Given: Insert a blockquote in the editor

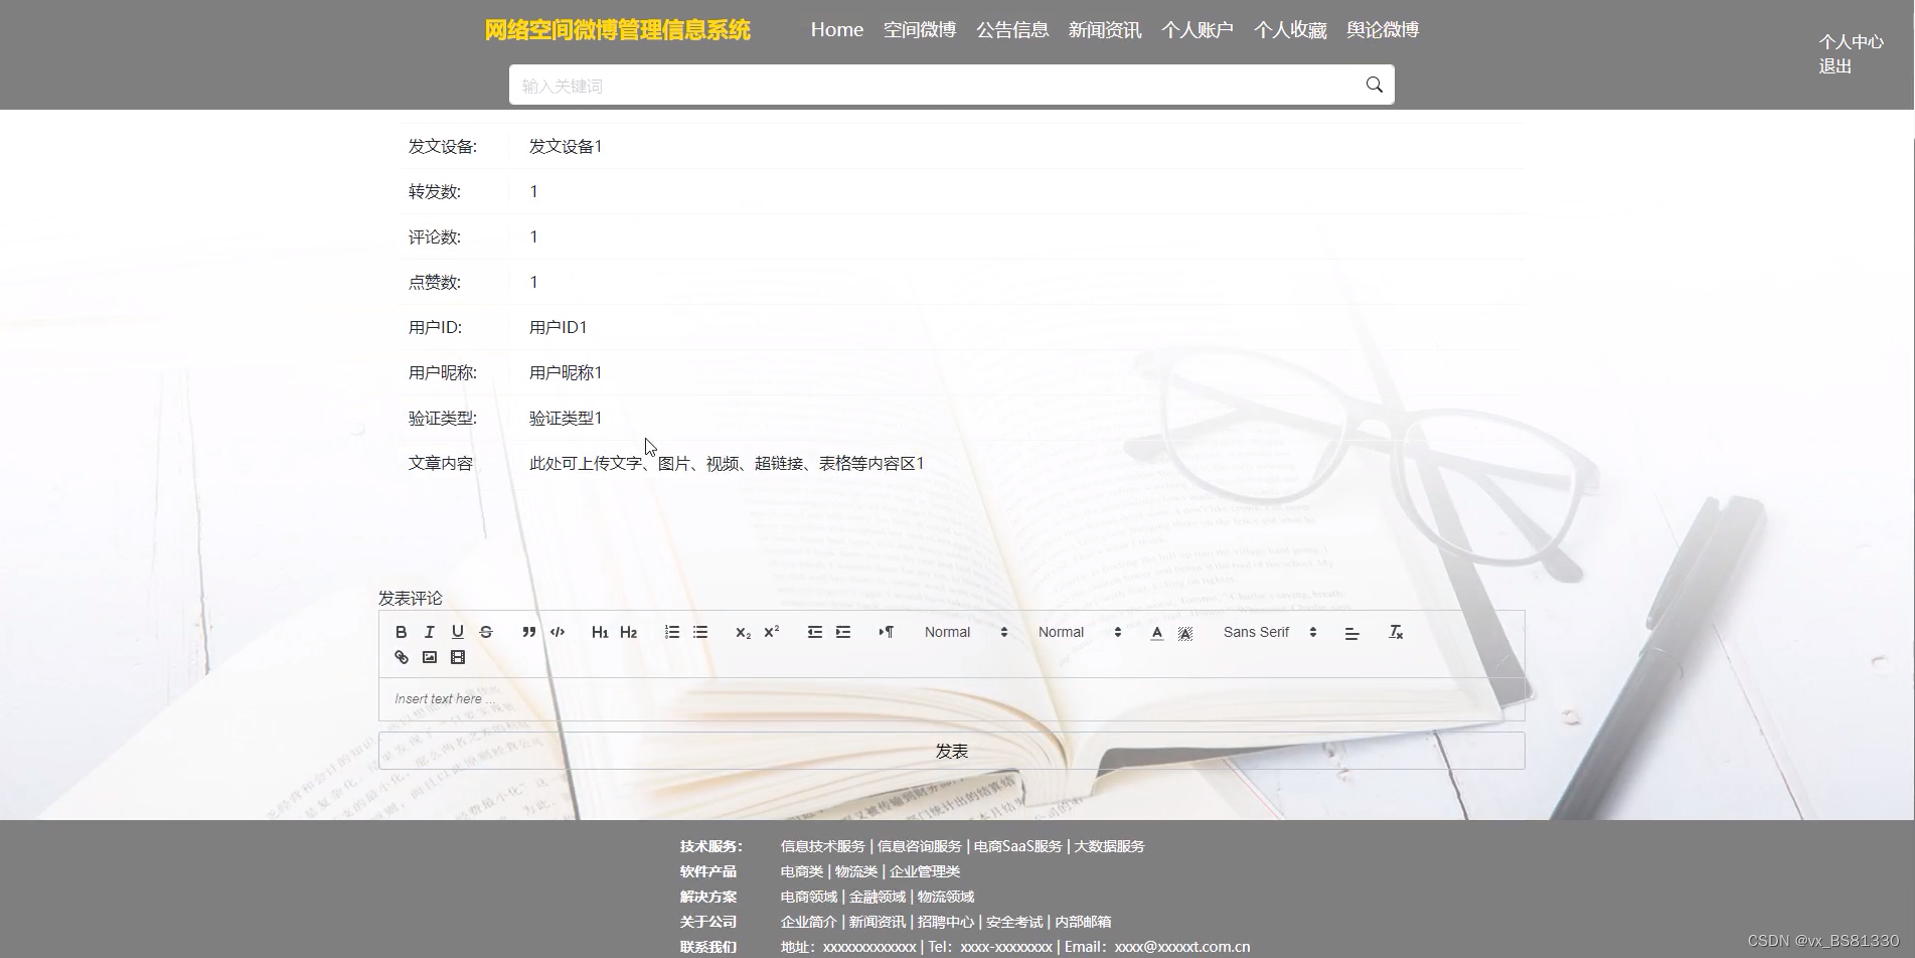Looking at the screenshot, I should tap(529, 632).
